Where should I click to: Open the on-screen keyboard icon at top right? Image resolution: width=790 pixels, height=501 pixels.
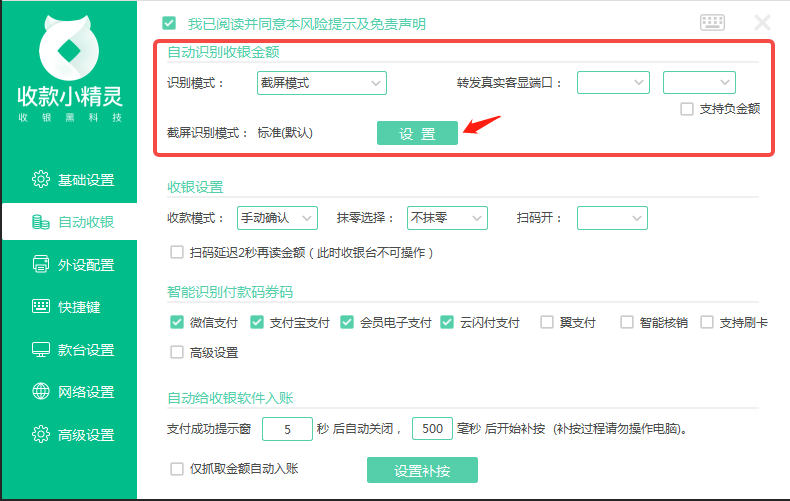click(x=712, y=23)
